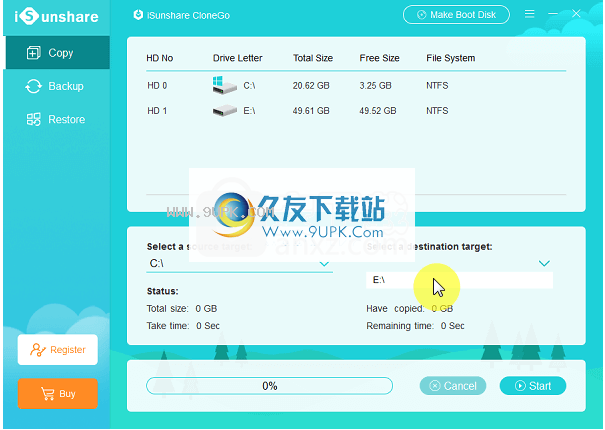Click the Buy button
The image size is (605, 430).
coord(57,394)
